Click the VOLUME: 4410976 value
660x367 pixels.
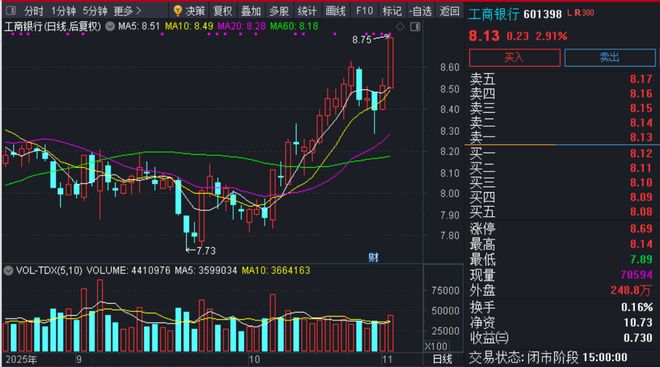tap(128, 270)
